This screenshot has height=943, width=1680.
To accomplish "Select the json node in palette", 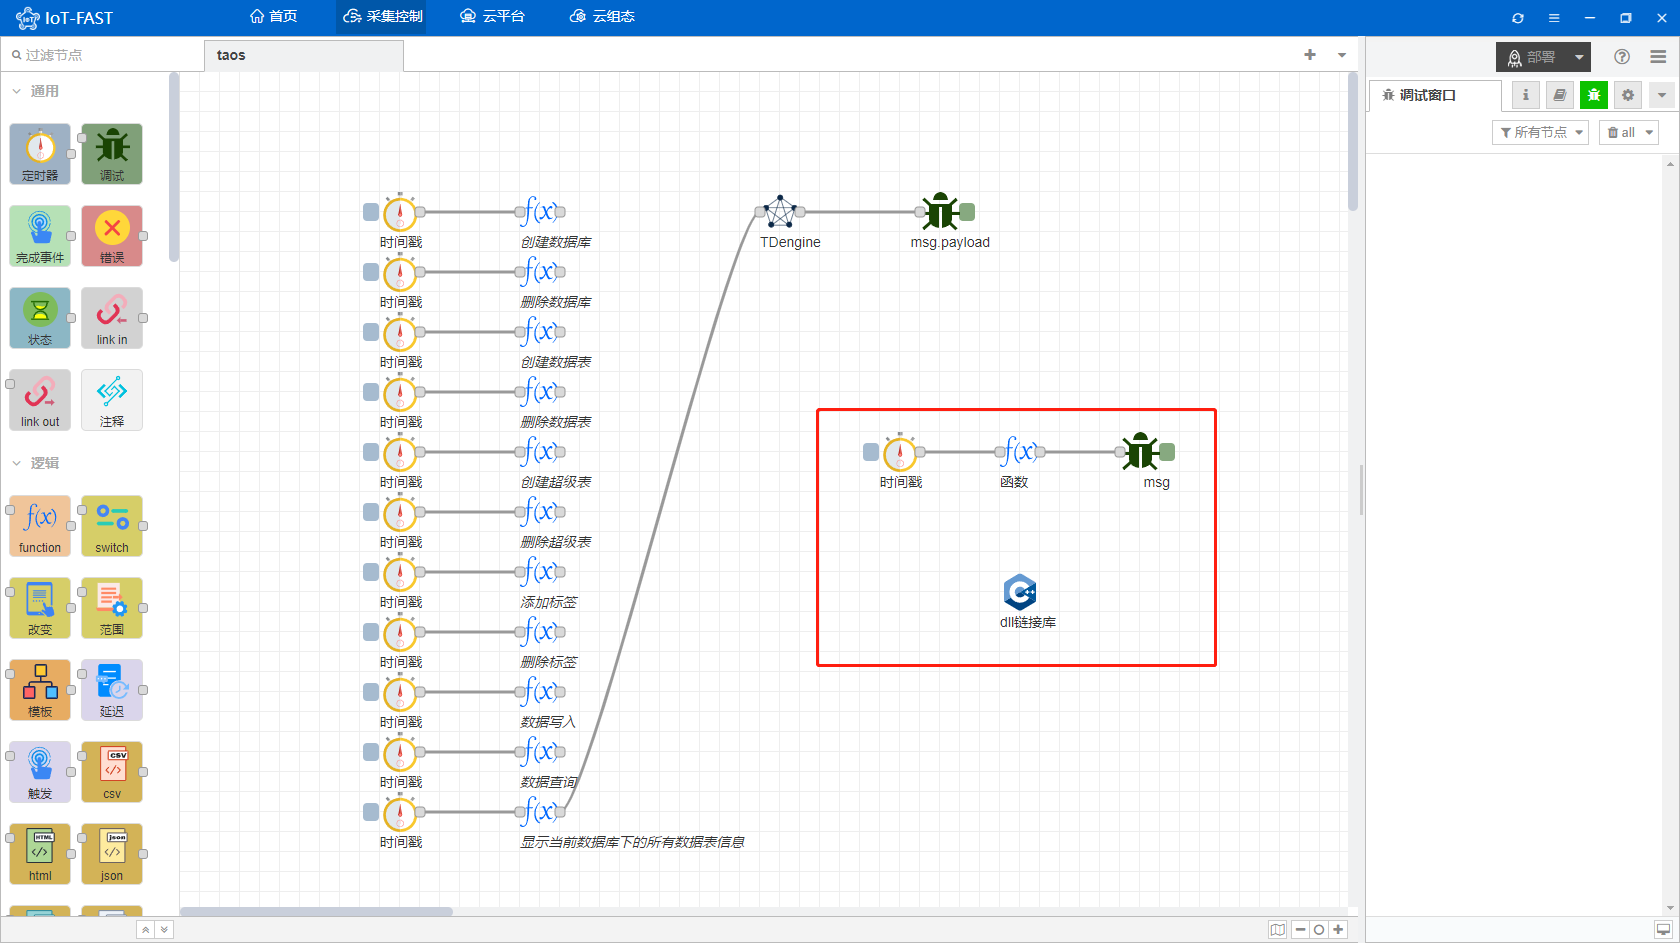I will click(112, 854).
